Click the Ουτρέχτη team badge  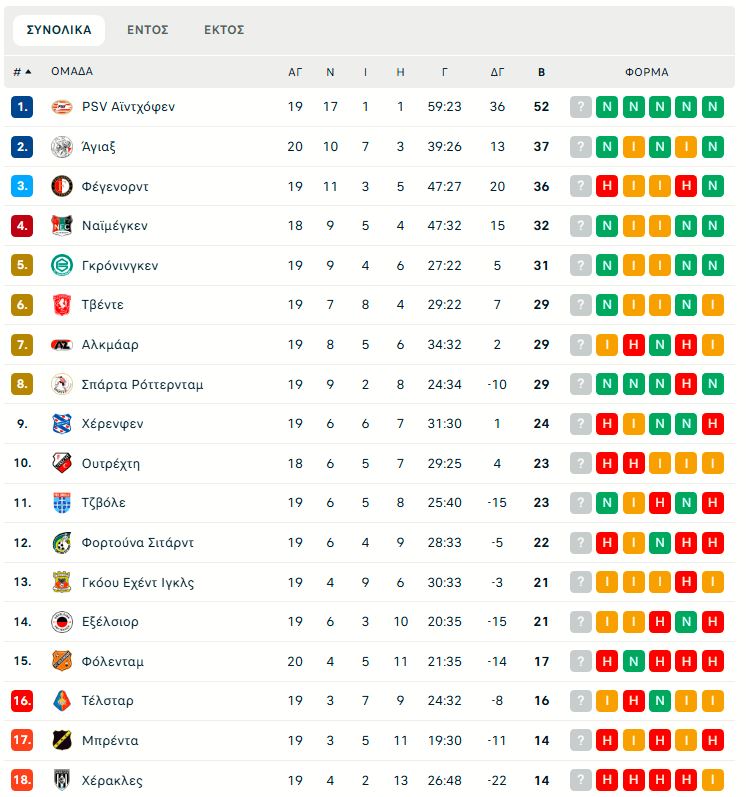tap(62, 463)
